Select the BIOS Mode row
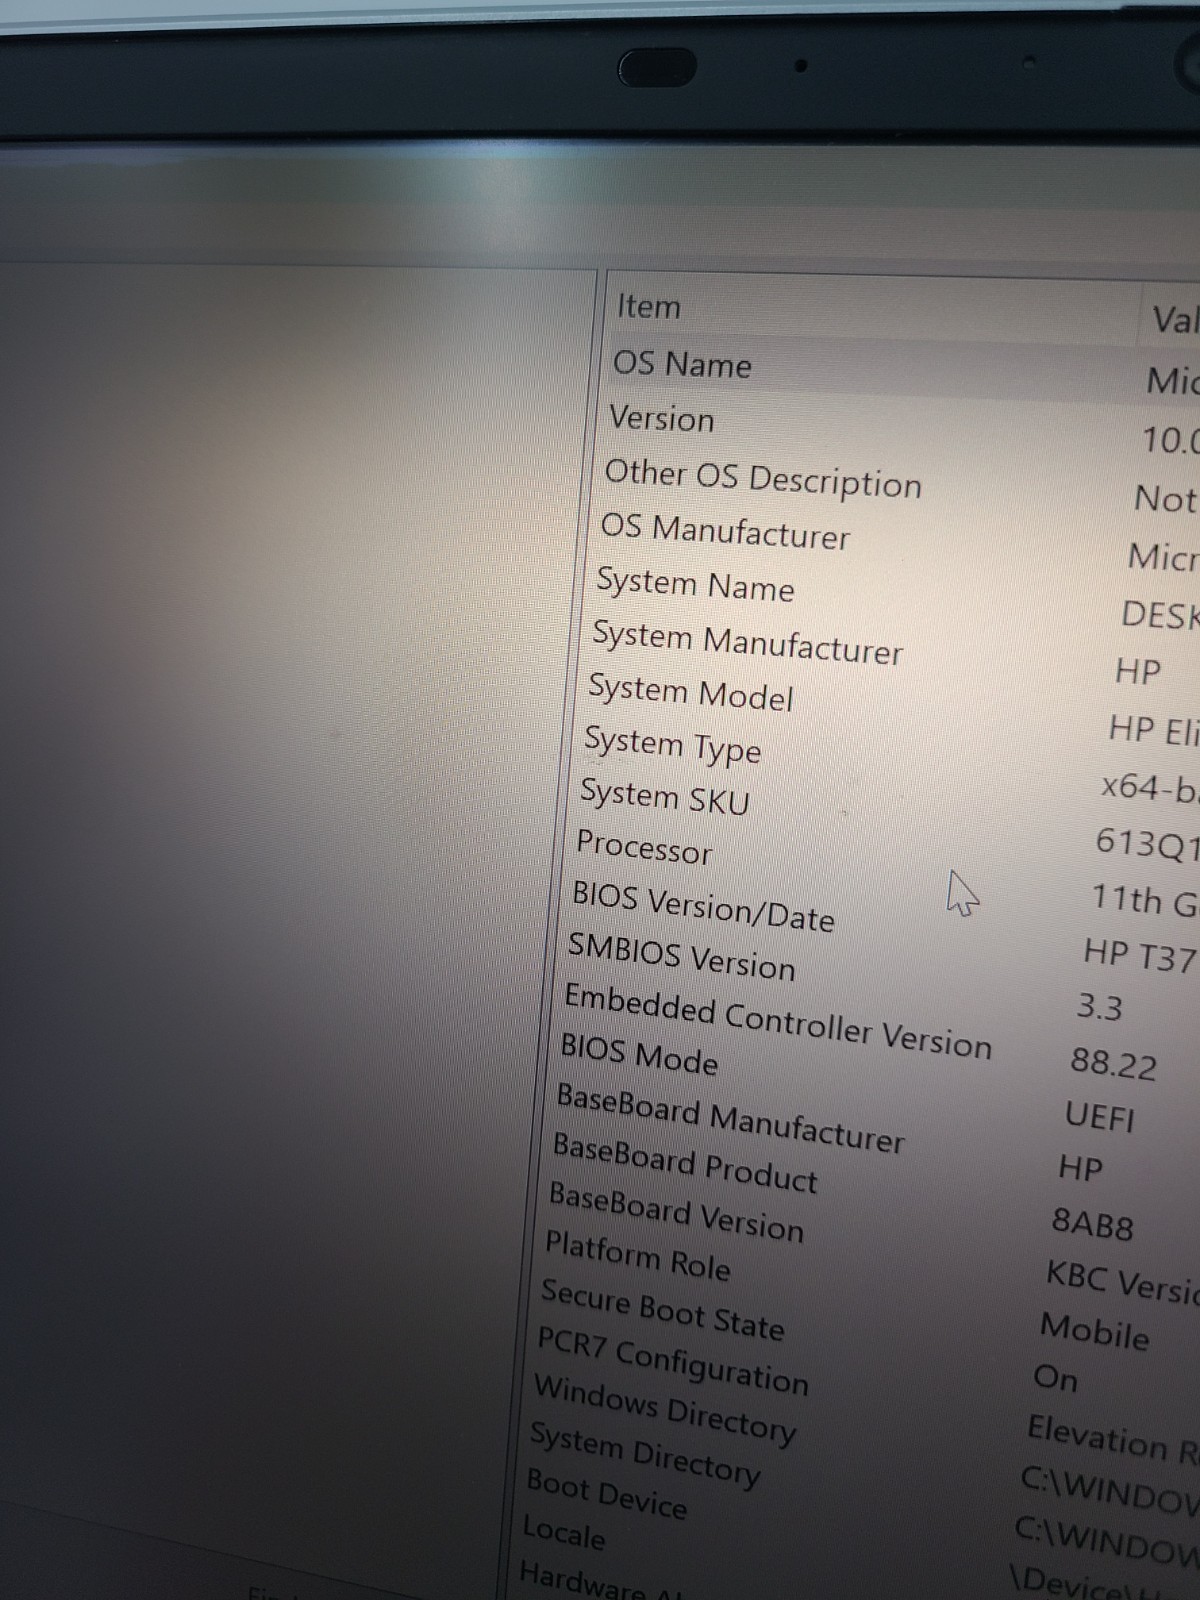 point(638,1055)
